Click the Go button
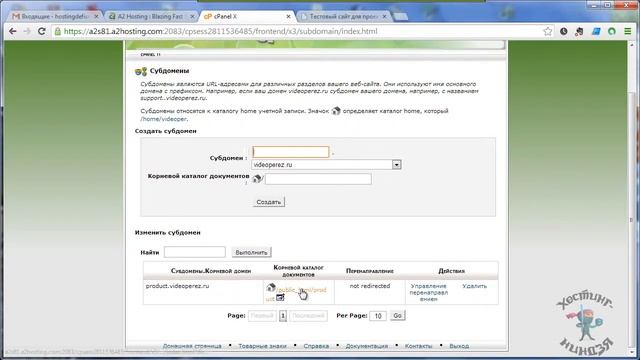The width and height of the screenshot is (640, 360). [x=397, y=316]
